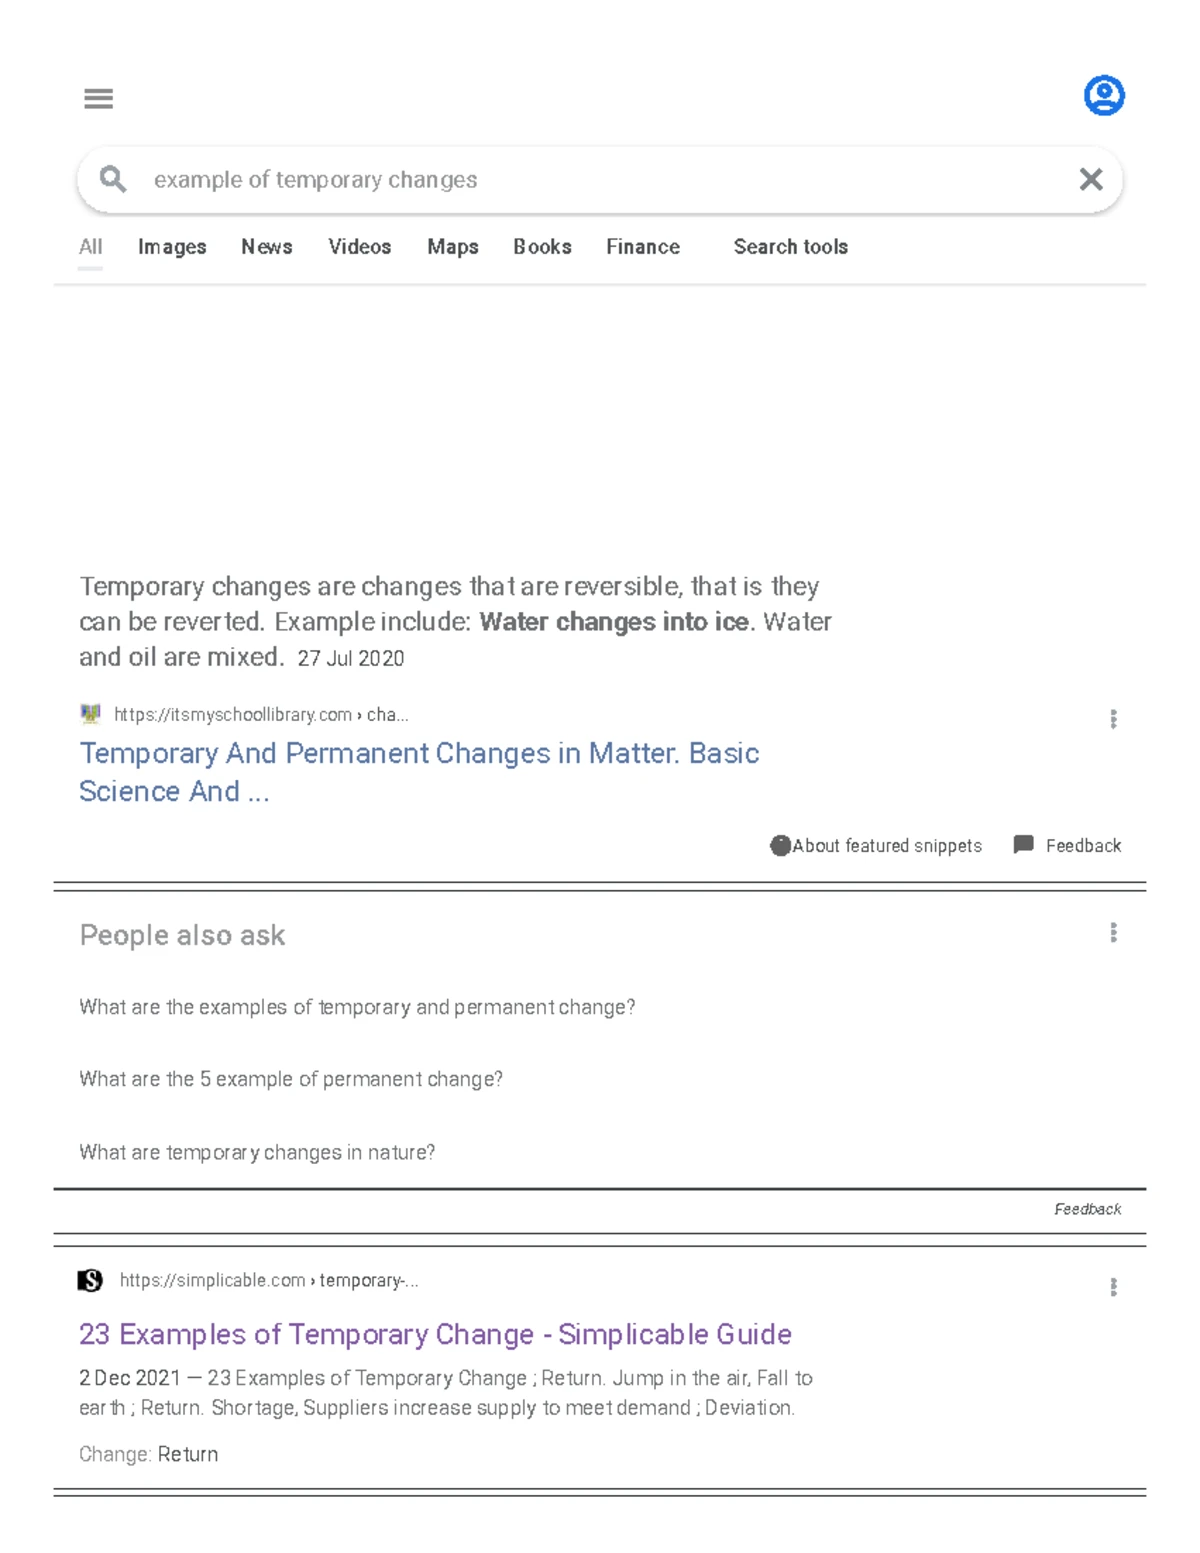The width and height of the screenshot is (1200, 1553).
Task: Expand "What are the 5 example of permanent change?"
Action: 291,1079
